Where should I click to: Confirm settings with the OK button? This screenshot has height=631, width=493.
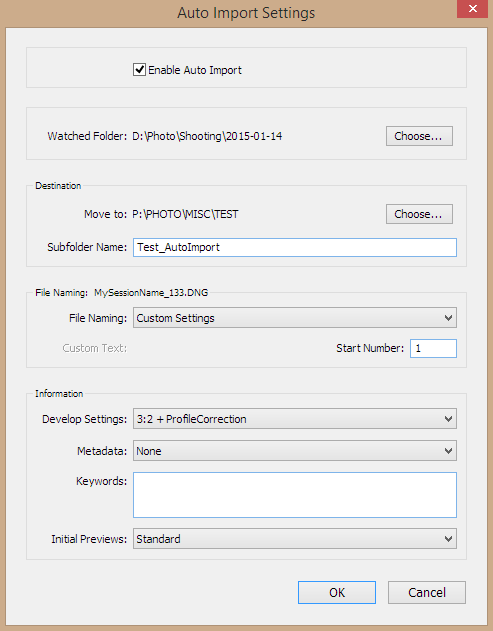click(337, 592)
